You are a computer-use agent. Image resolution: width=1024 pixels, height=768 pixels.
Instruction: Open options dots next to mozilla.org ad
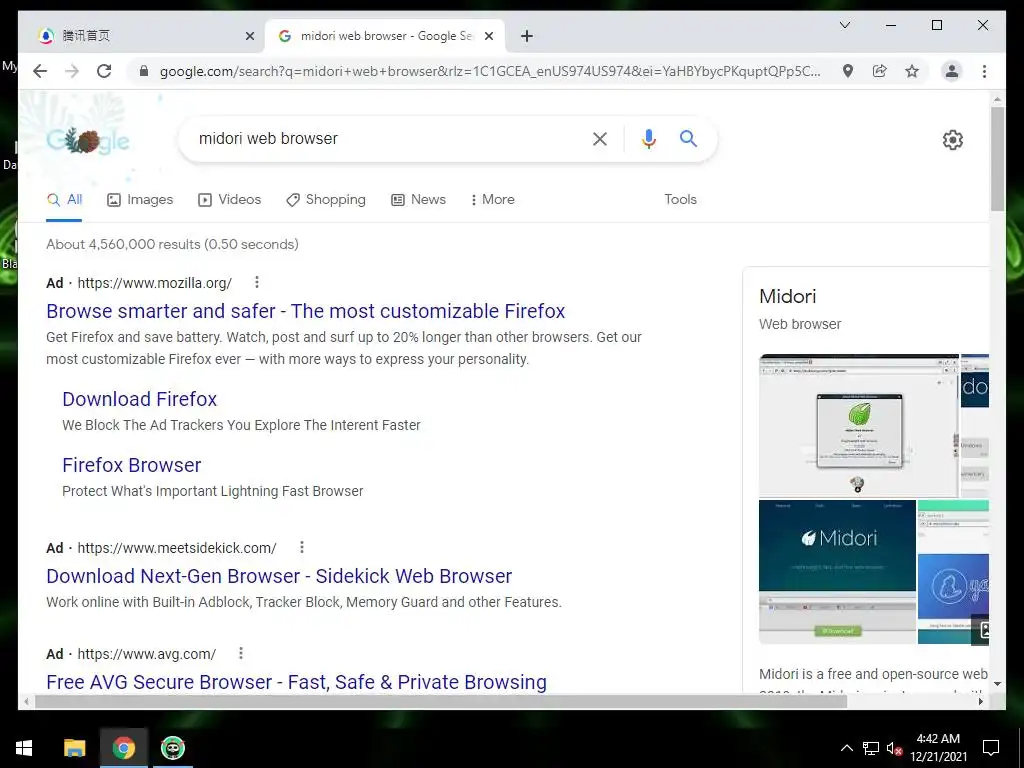(x=257, y=282)
